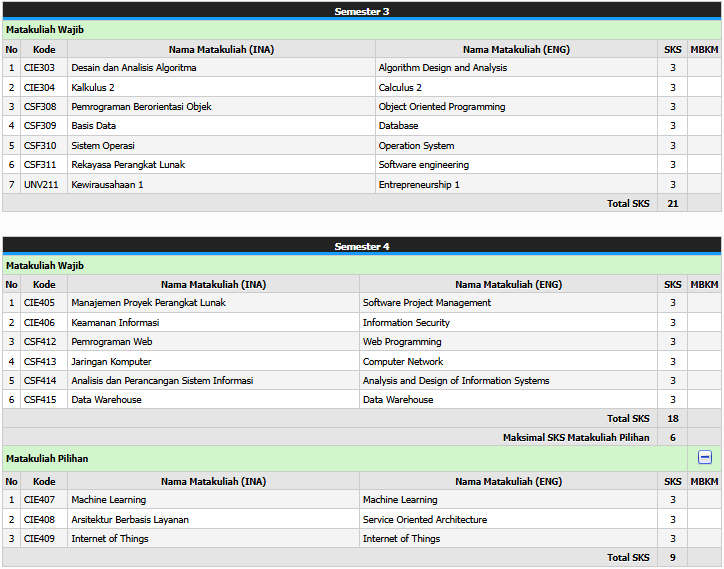Select elective course code CIE407
Screen dimensions: 724x569
[40, 500]
